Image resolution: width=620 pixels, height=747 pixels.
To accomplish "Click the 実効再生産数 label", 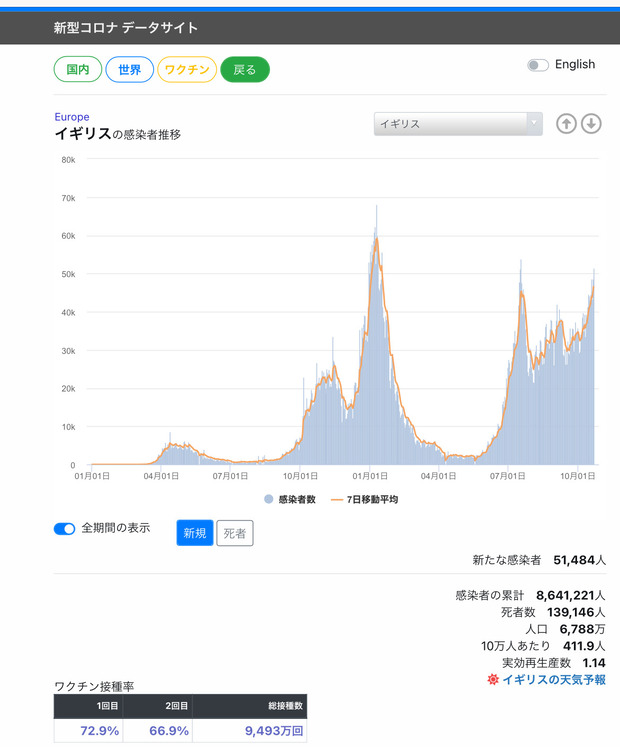I will pos(536,663).
